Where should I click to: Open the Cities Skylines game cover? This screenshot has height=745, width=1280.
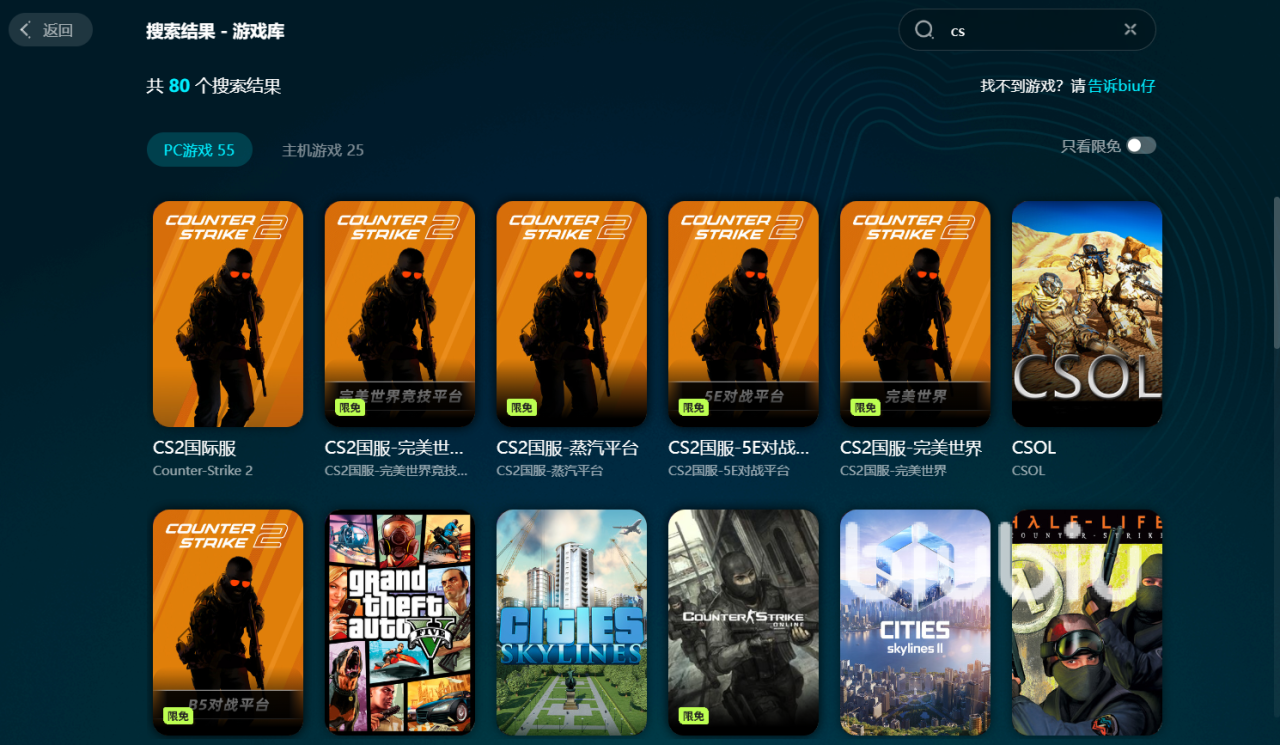pyautogui.click(x=571, y=622)
